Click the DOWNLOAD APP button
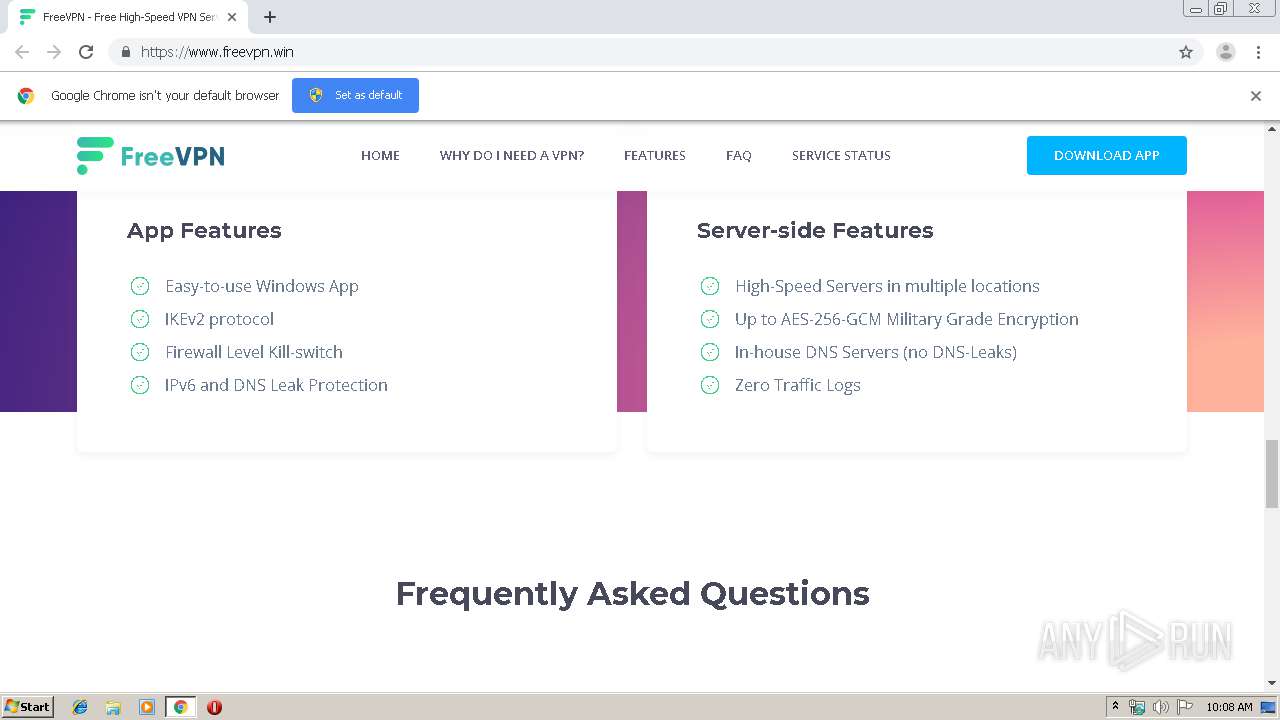The height and width of the screenshot is (720, 1280). click(1107, 155)
